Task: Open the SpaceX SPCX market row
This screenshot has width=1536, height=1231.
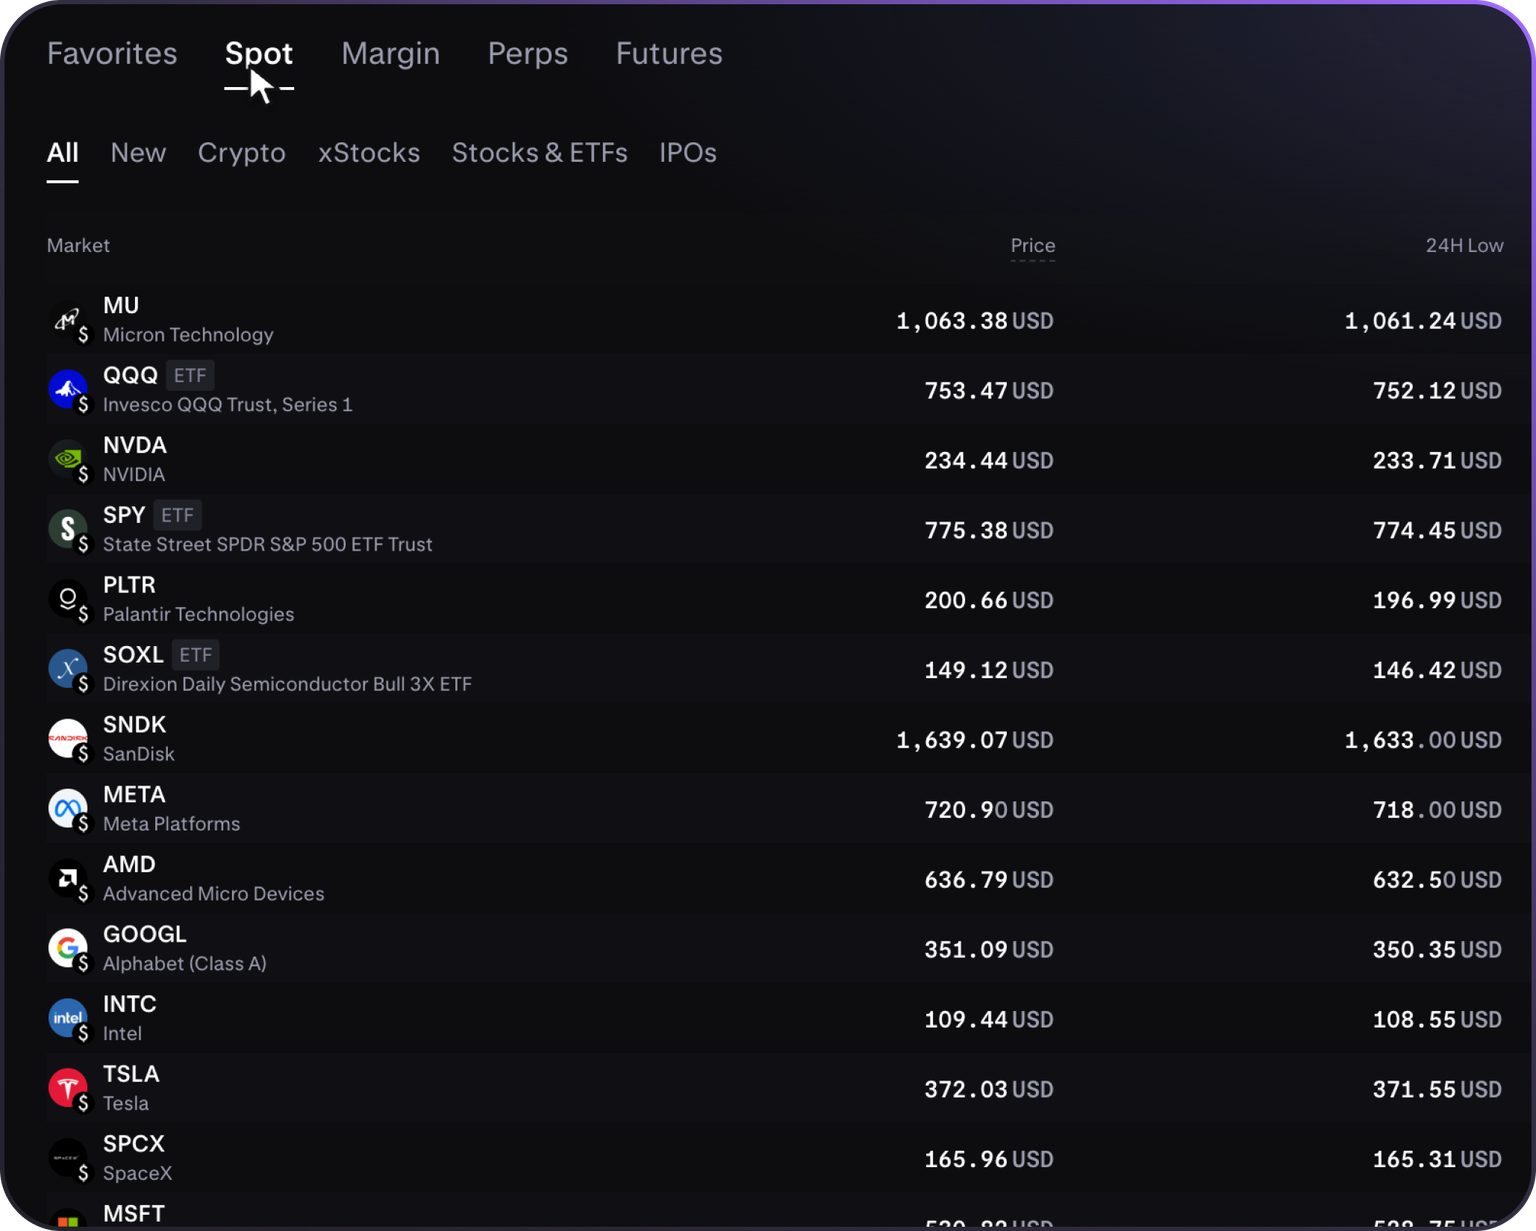Action: tap(775, 1158)
